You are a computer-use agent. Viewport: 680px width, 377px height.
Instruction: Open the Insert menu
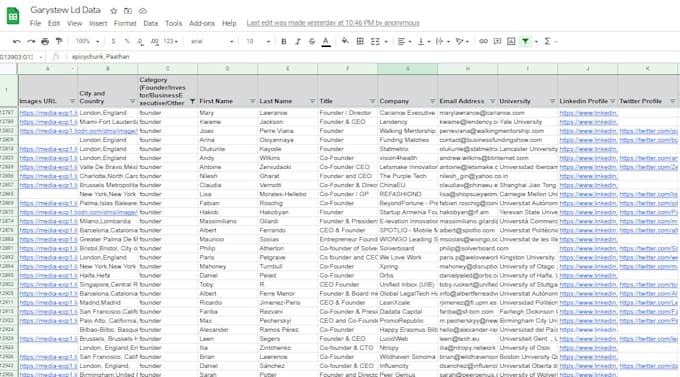click(x=98, y=23)
